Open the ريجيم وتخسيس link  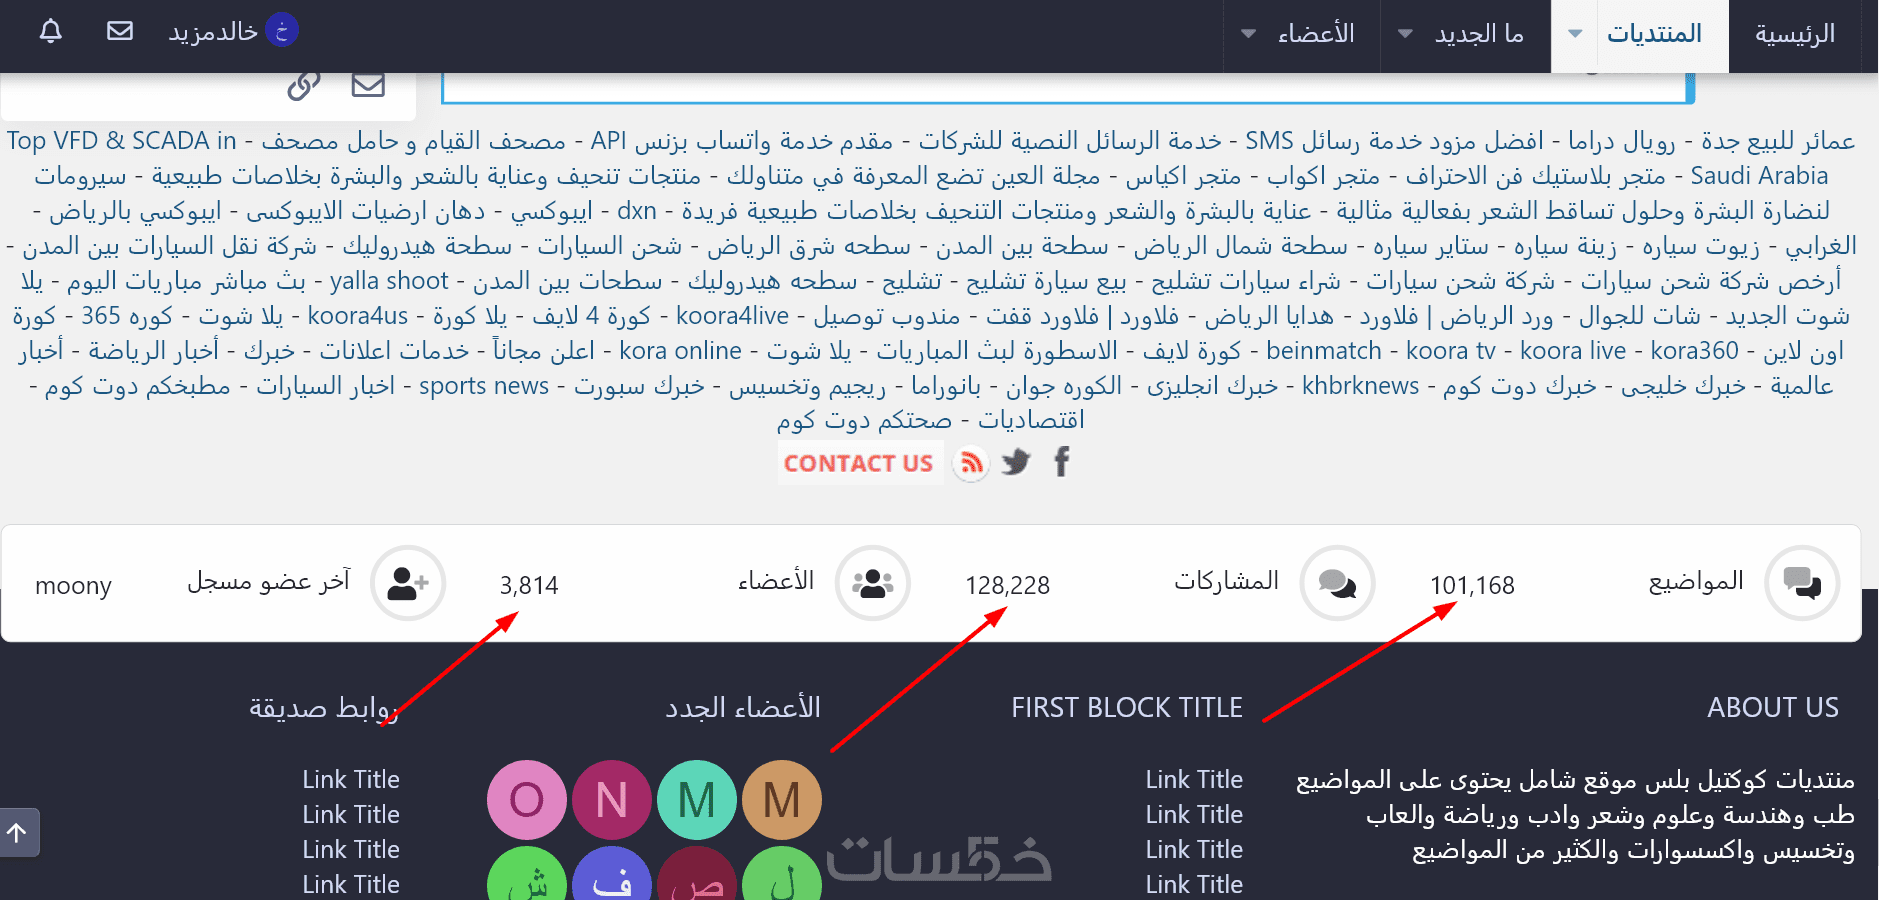tap(807, 386)
